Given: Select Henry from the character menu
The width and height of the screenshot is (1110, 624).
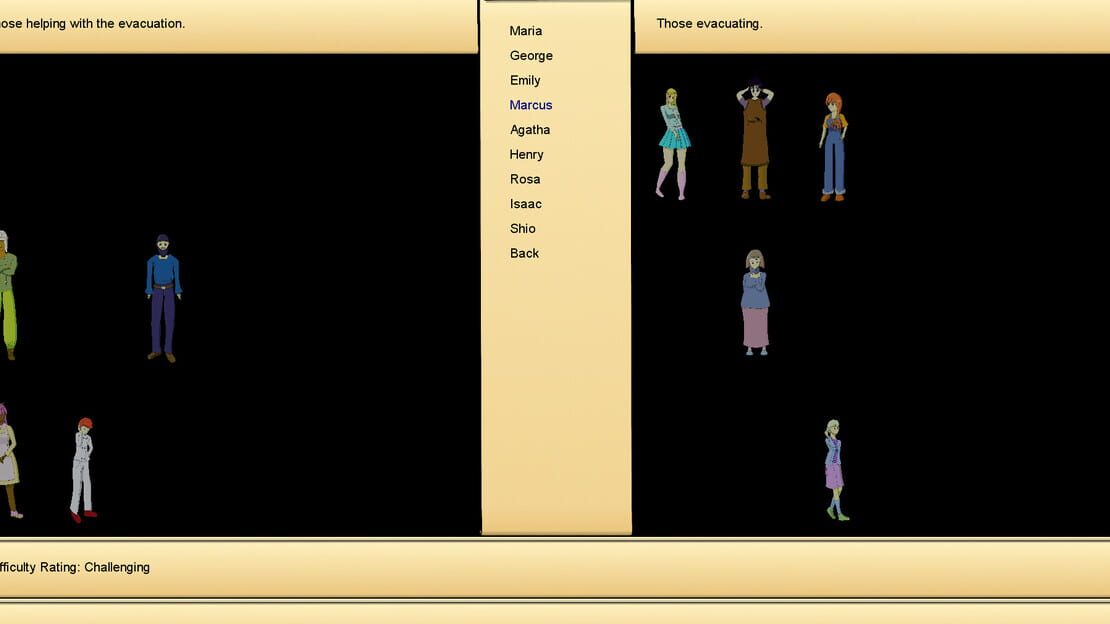Looking at the screenshot, I should click(x=526, y=155).
